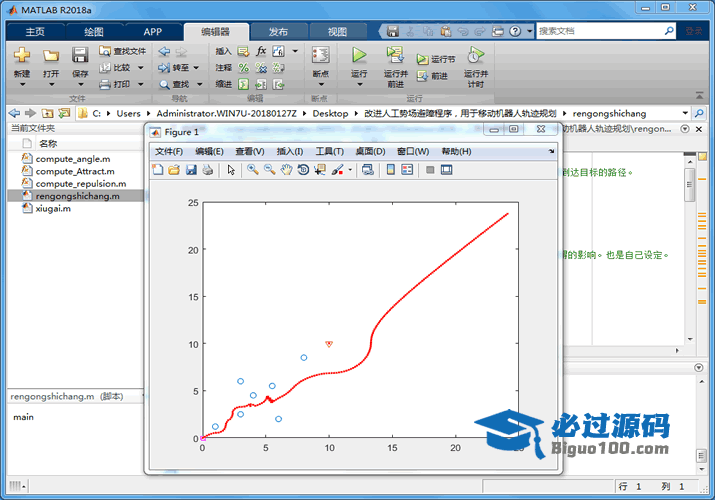Go back with the blue left arrow

[164, 51]
